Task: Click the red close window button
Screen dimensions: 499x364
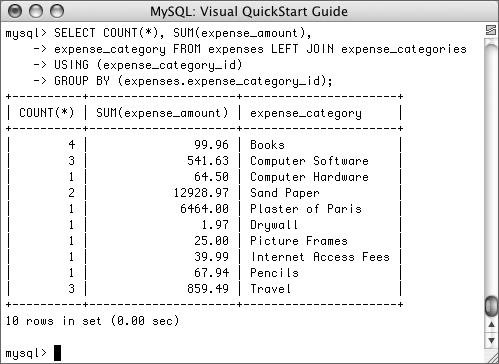Action: (15, 11)
